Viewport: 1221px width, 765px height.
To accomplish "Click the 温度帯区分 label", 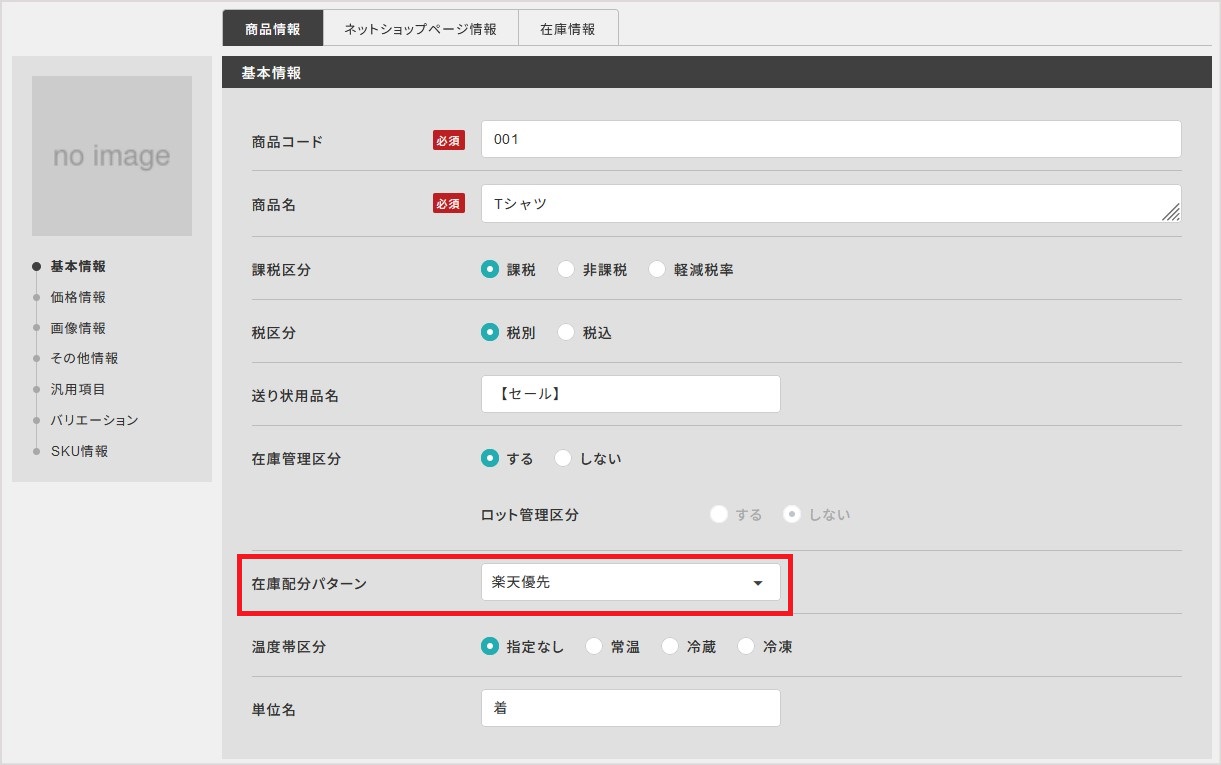I will click(x=289, y=647).
